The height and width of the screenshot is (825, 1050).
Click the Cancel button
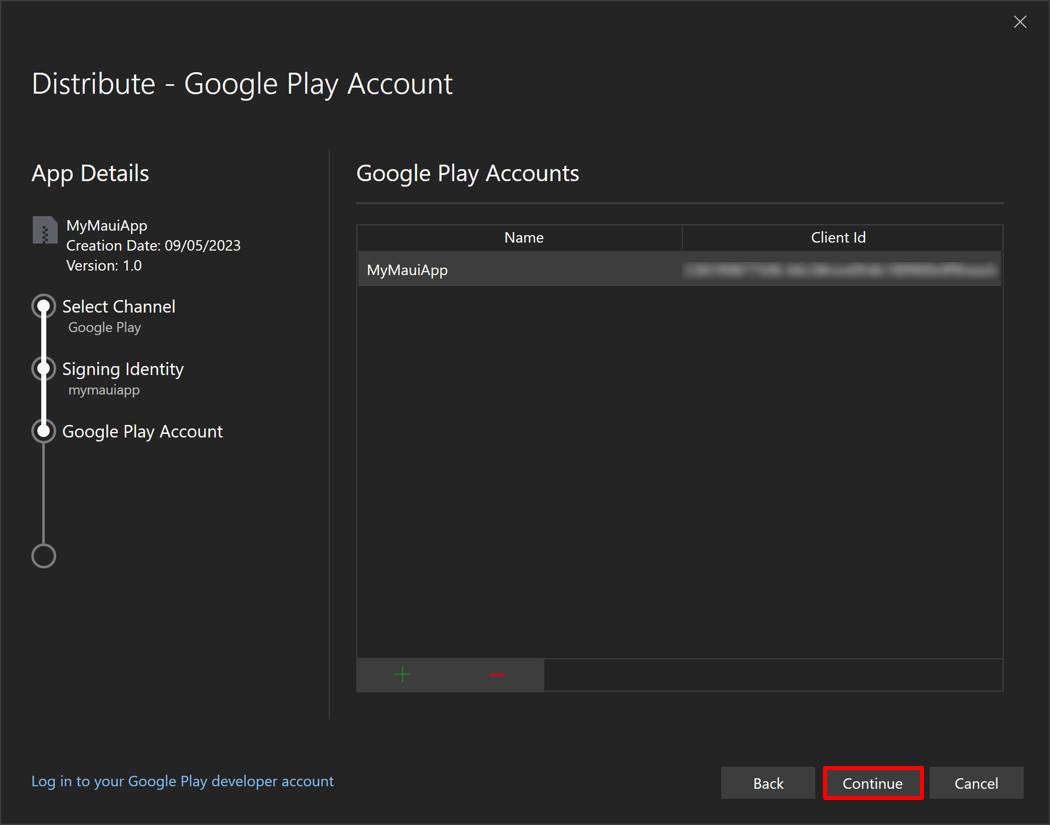[976, 783]
